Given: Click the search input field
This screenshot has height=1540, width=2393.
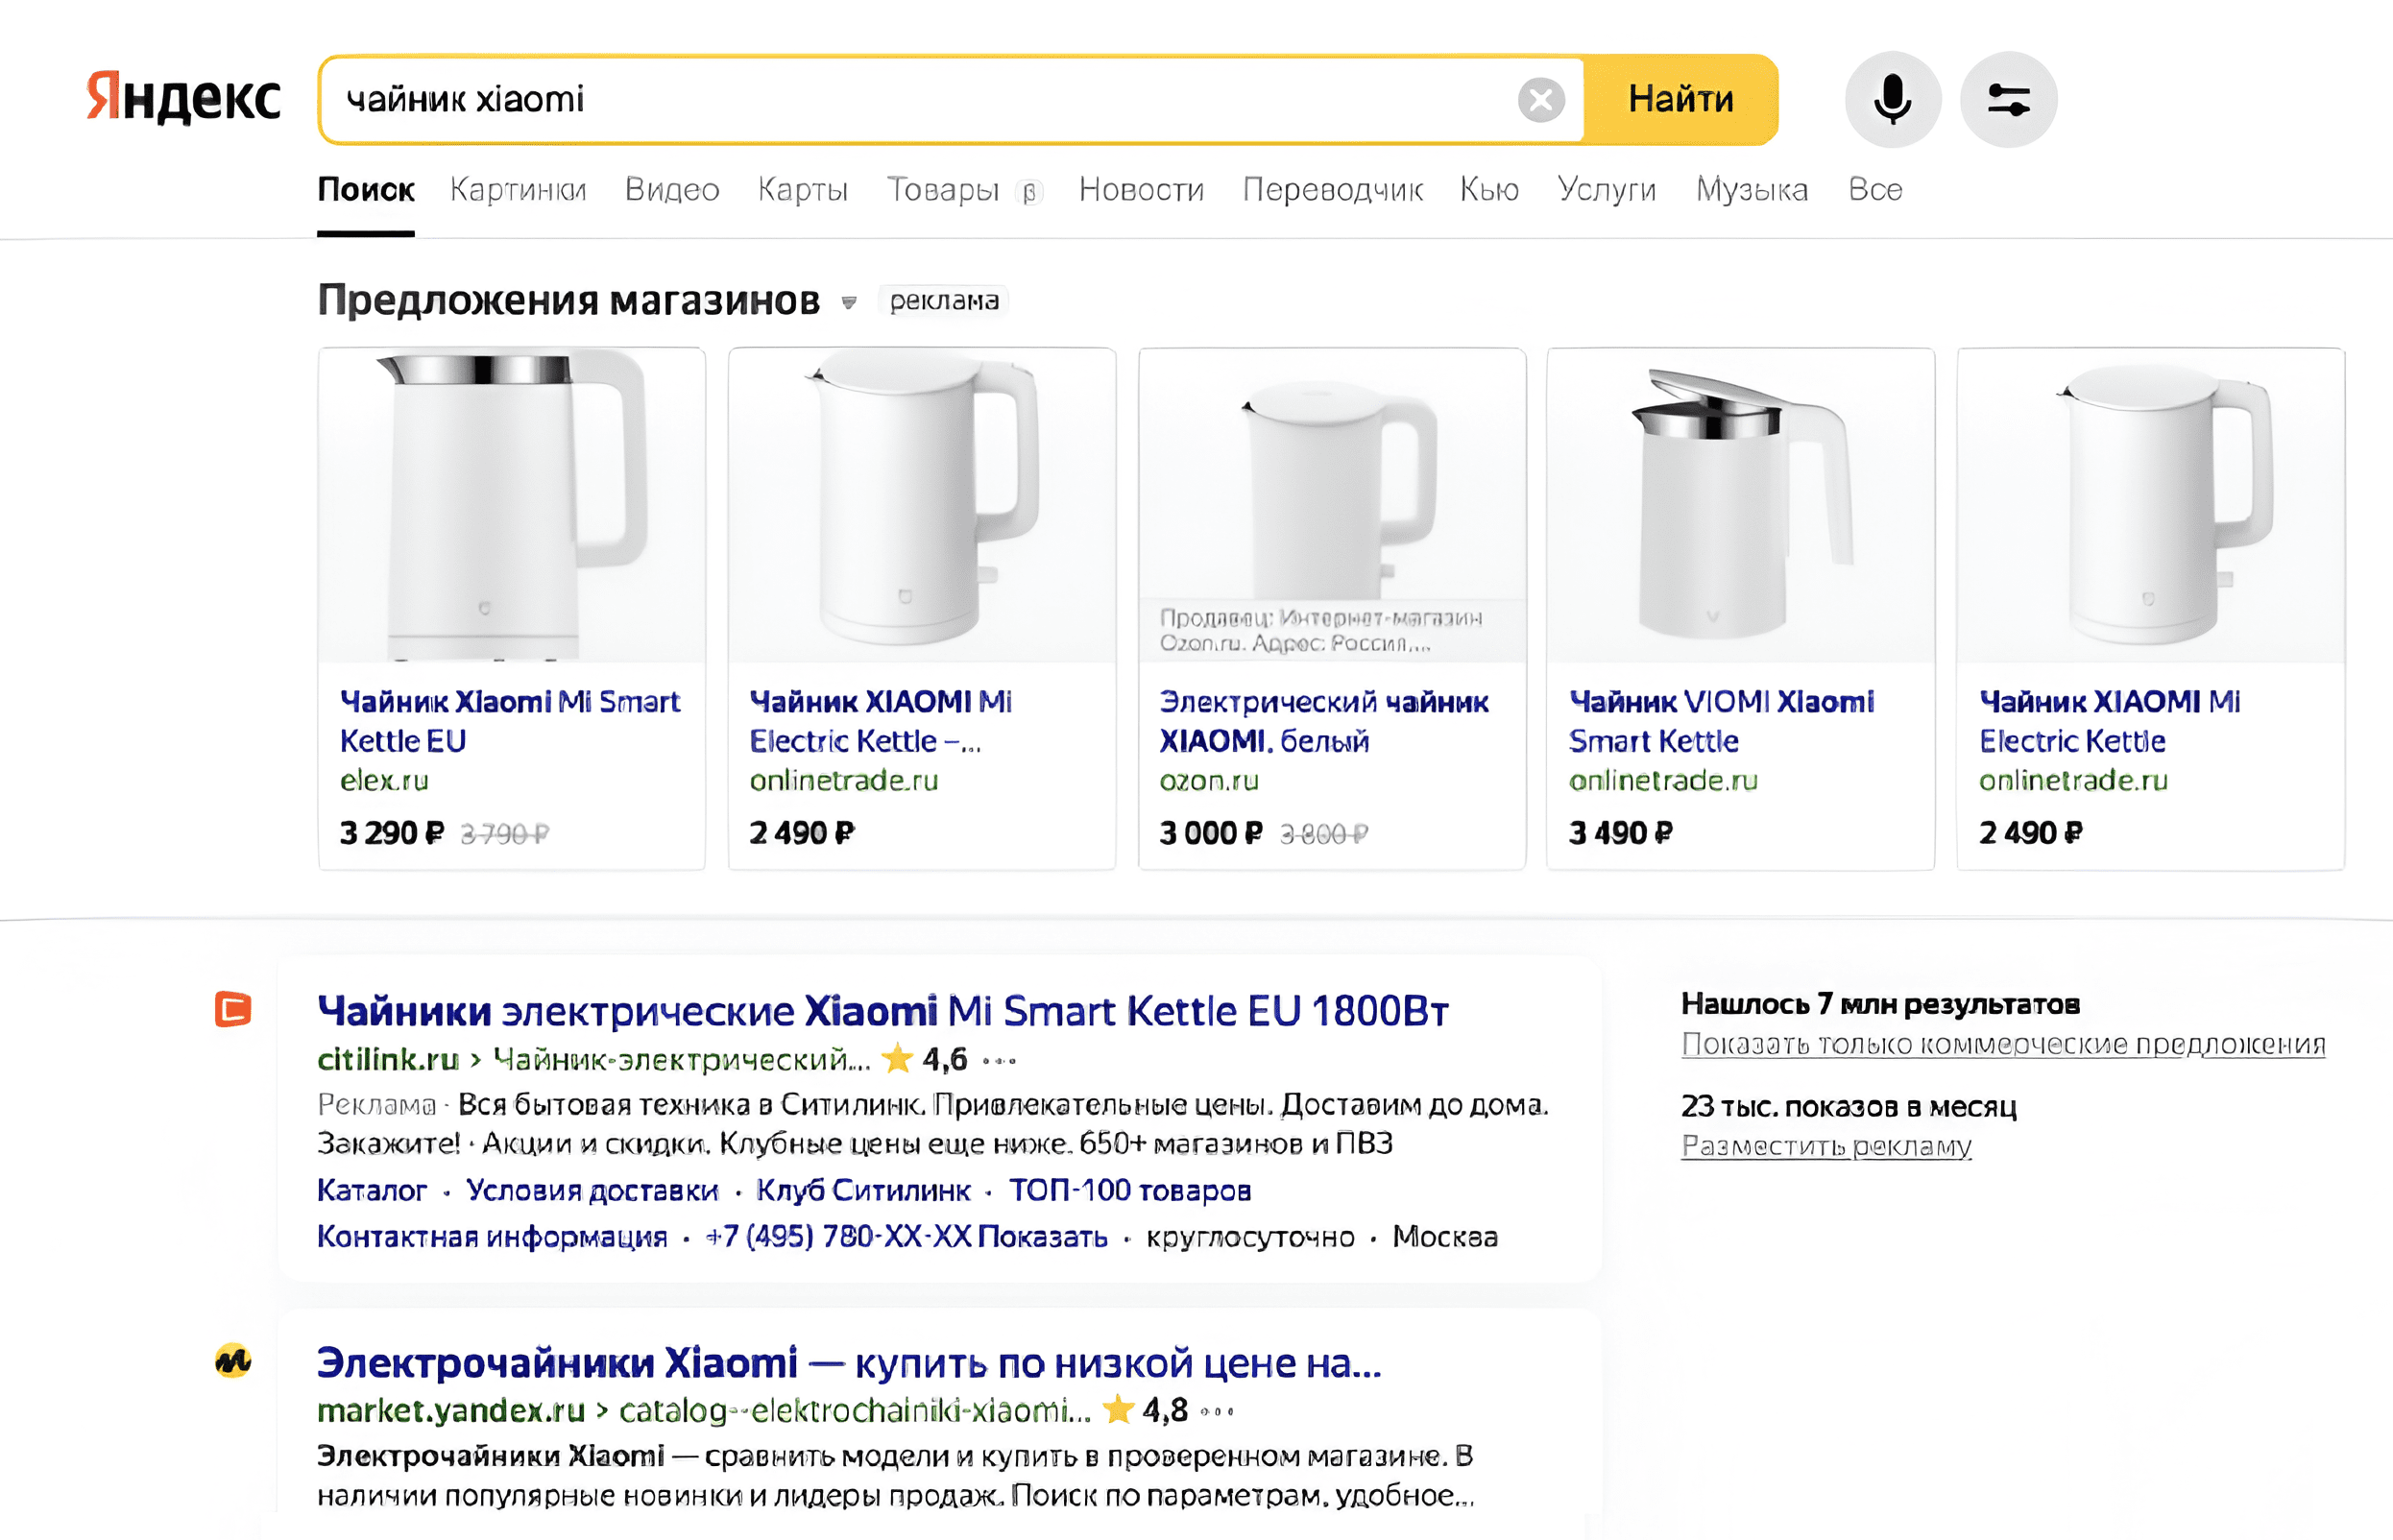Looking at the screenshot, I should pos(920,100).
